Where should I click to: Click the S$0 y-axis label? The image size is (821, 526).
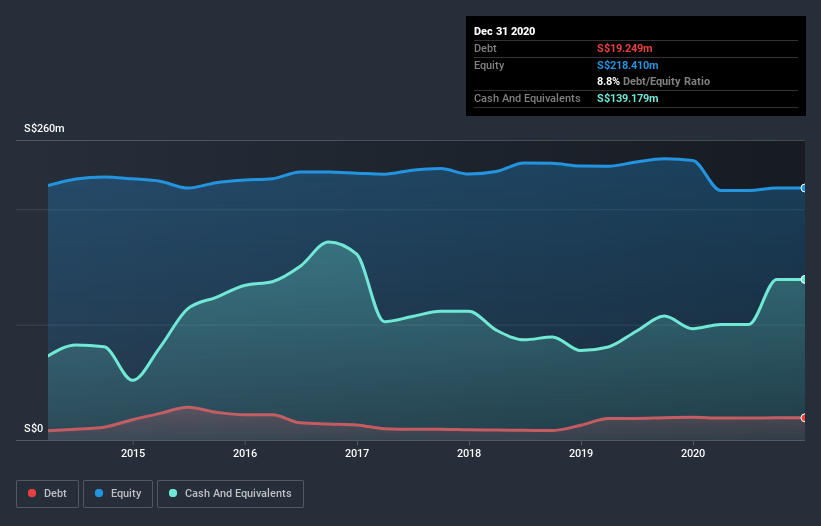pos(34,429)
